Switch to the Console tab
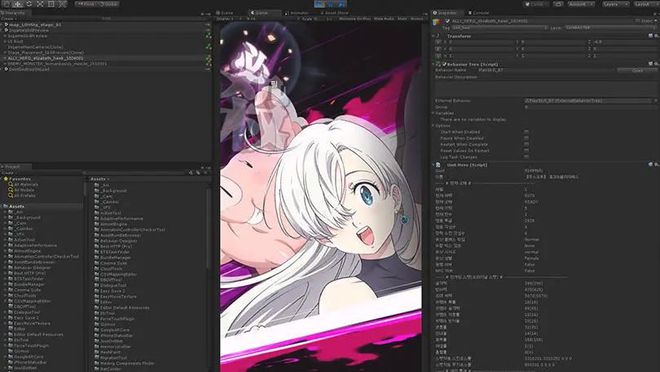This screenshot has width=660, height=372. point(480,13)
